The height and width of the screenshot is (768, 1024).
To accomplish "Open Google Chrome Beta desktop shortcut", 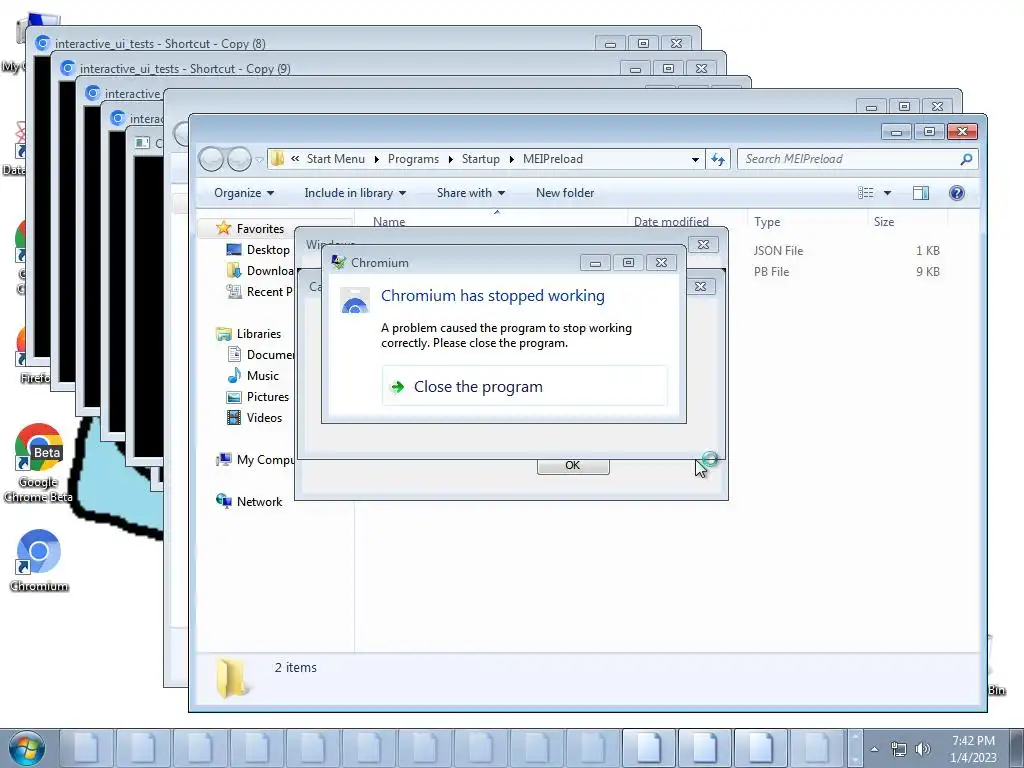I will pos(39,464).
